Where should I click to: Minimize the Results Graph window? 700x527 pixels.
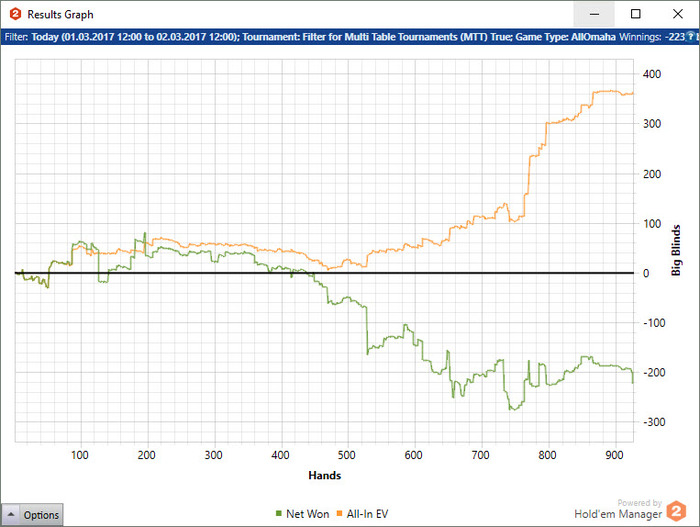[594, 14]
